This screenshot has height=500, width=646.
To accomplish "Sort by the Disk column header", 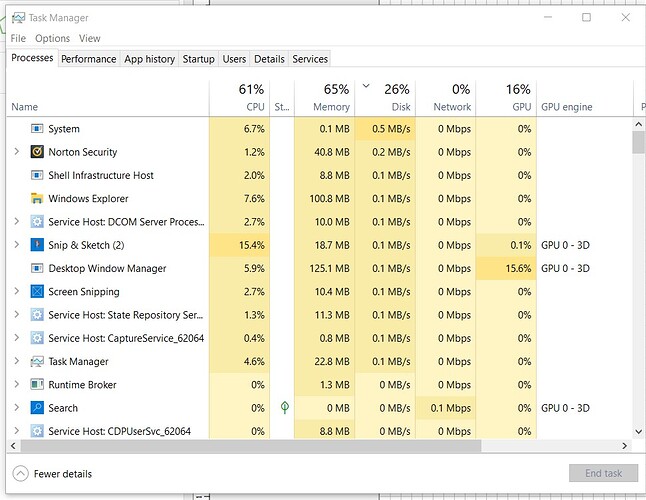I will [385, 99].
